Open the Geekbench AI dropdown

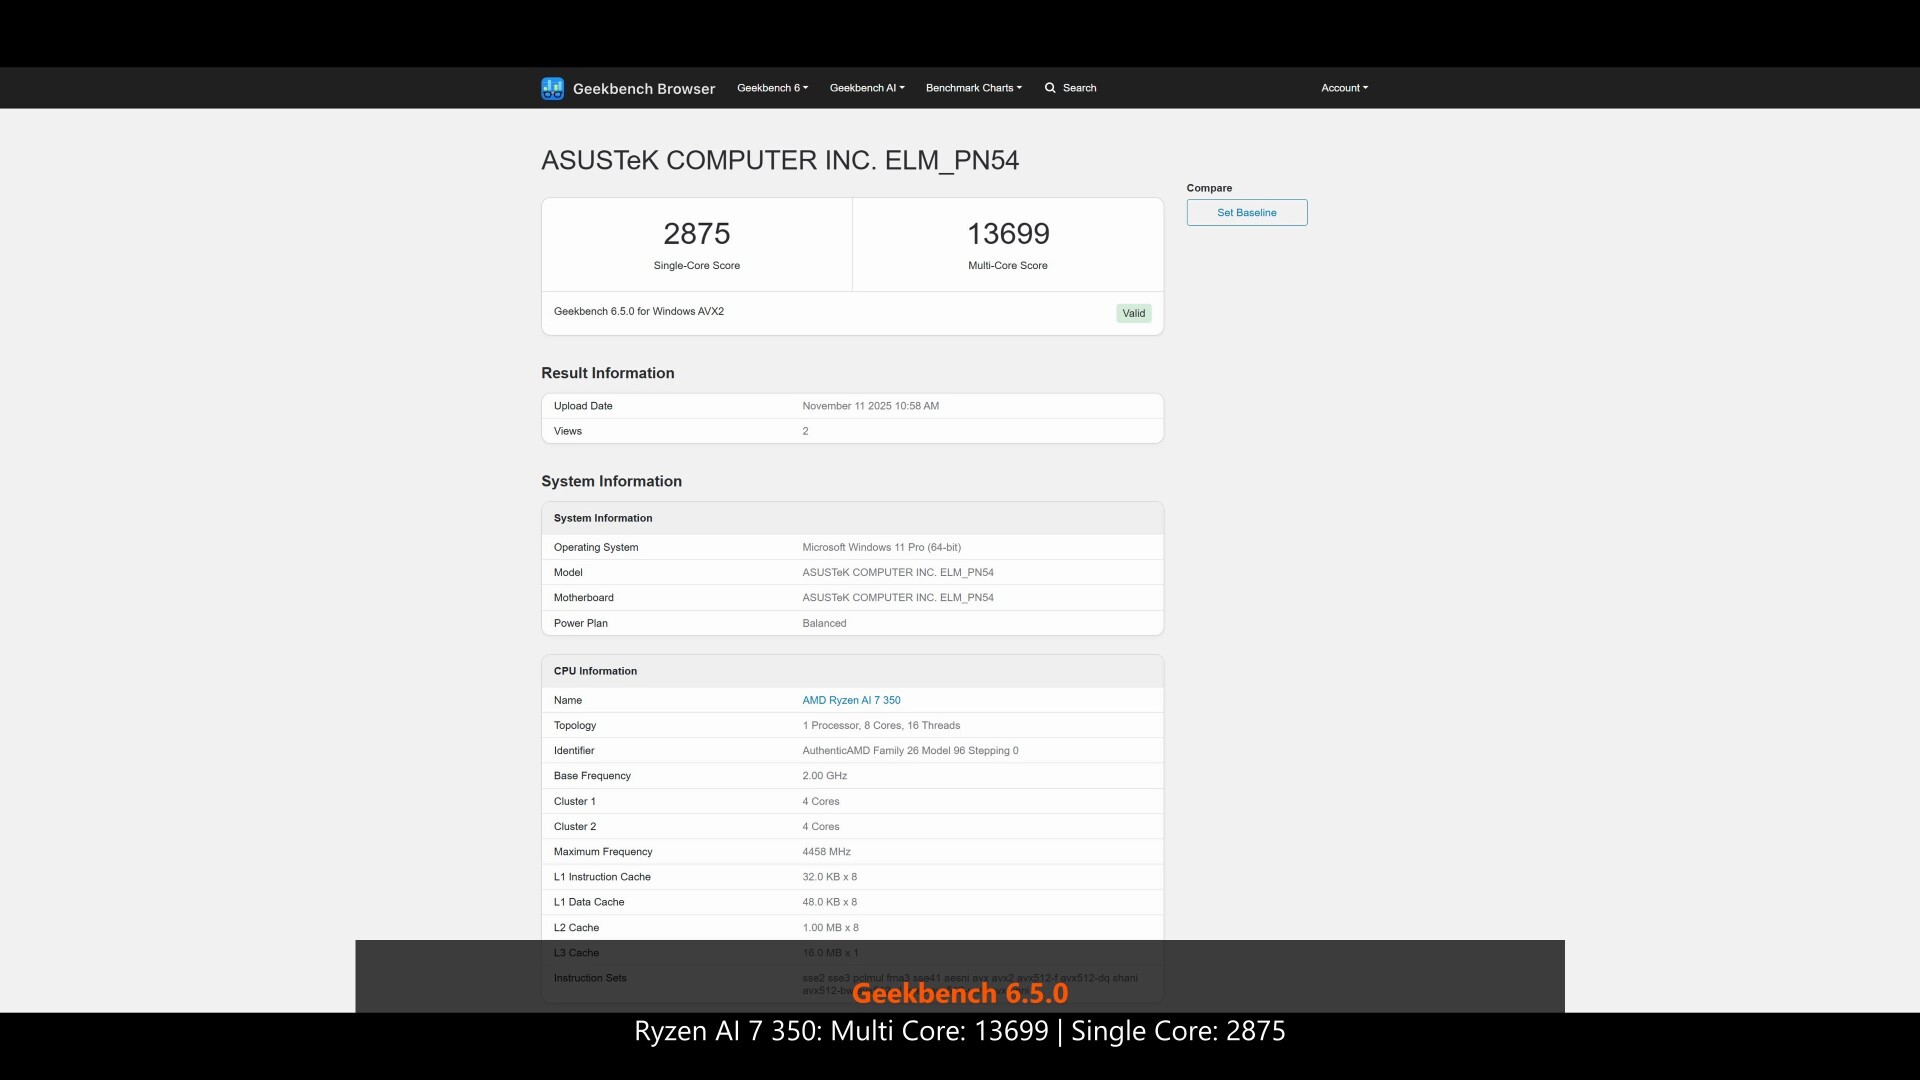click(x=866, y=88)
